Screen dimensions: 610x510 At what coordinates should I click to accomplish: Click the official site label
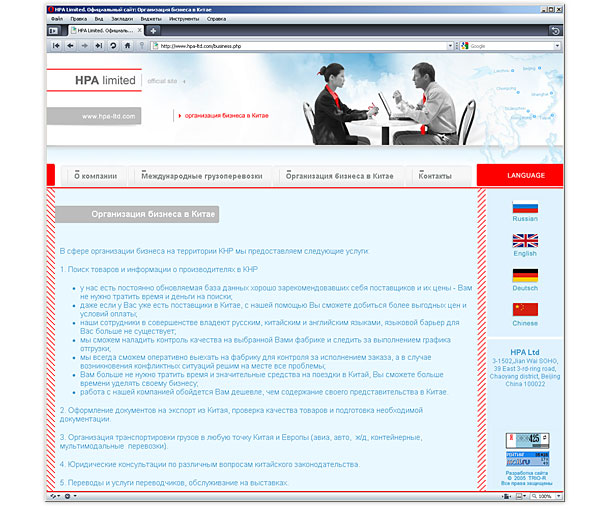pyautogui.click(x=162, y=81)
